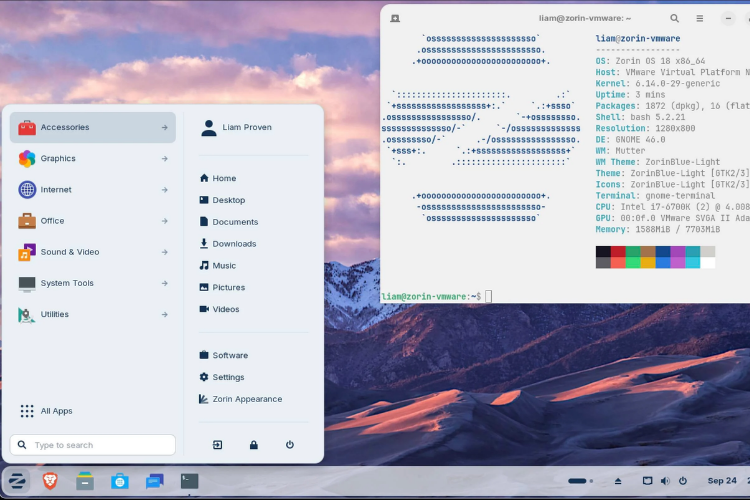
Task: Click the terminal prompt line liam@zorin-vmware
Action: point(431,297)
